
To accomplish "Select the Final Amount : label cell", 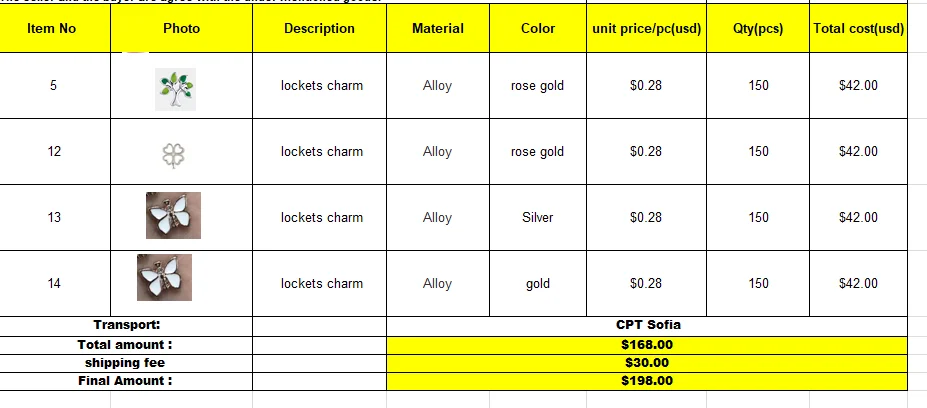I will point(127,381).
